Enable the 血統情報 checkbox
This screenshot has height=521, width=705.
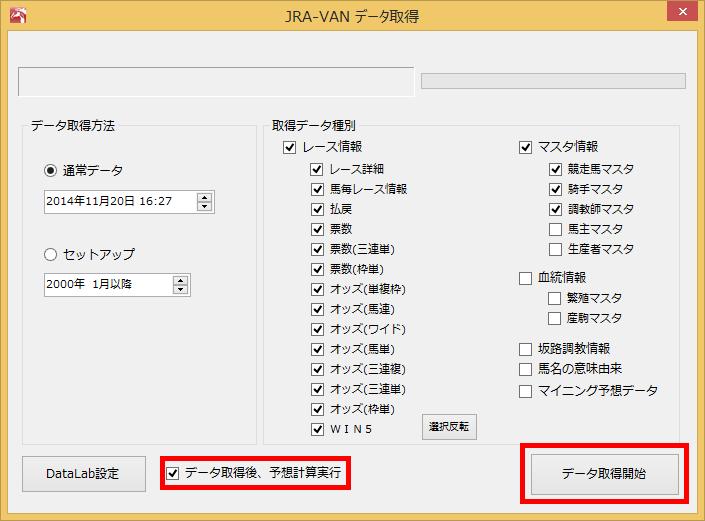[x=525, y=278]
